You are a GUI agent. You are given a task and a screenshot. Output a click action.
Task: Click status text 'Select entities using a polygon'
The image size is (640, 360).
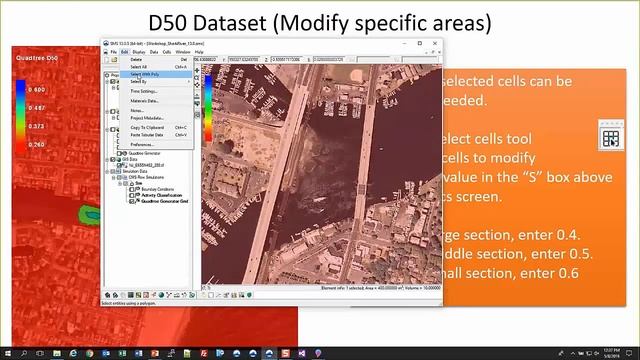click(129, 303)
